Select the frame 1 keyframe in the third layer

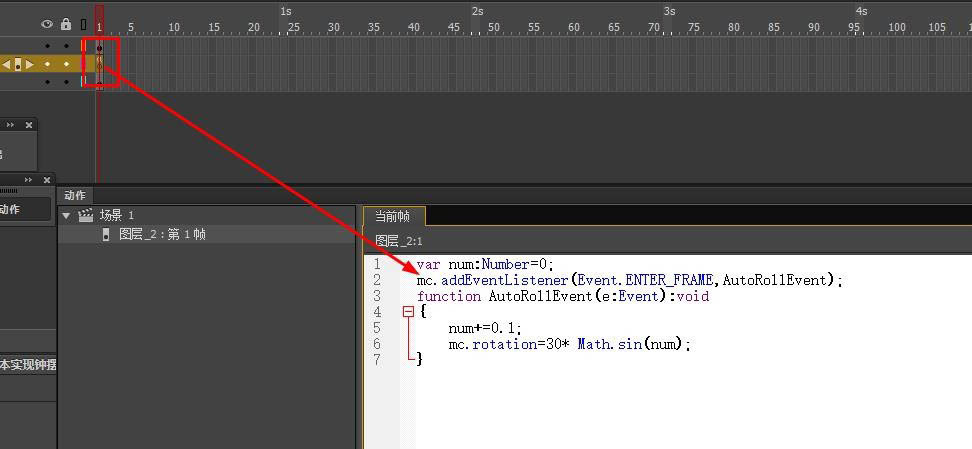tap(99, 81)
